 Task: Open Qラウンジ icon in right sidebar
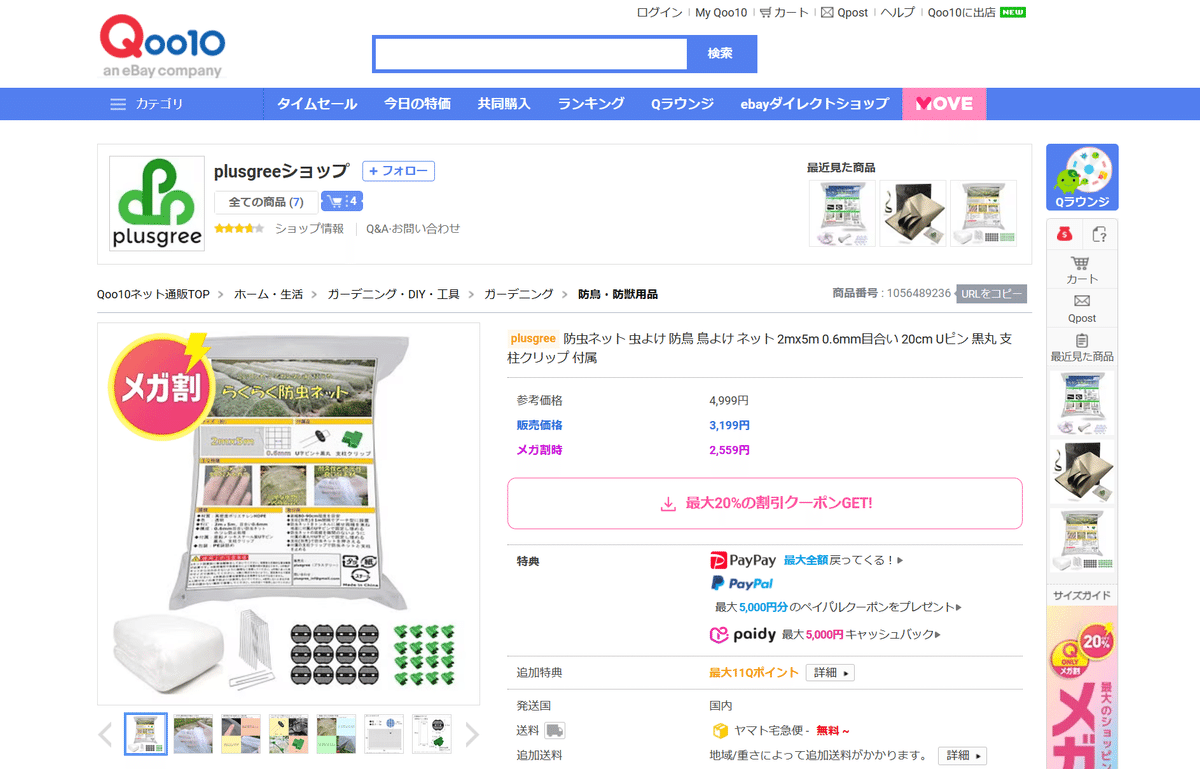pos(1082,177)
